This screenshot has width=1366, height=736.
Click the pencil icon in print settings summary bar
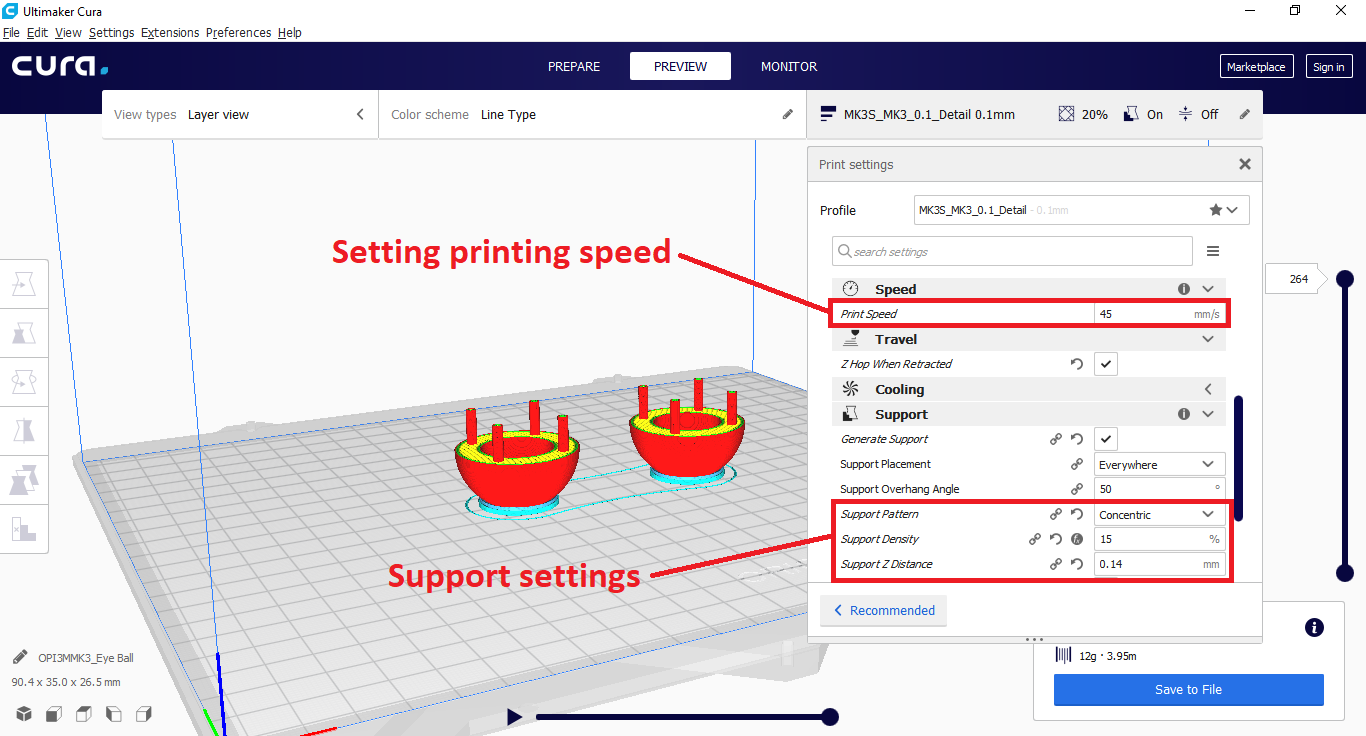pos(1245,115)
